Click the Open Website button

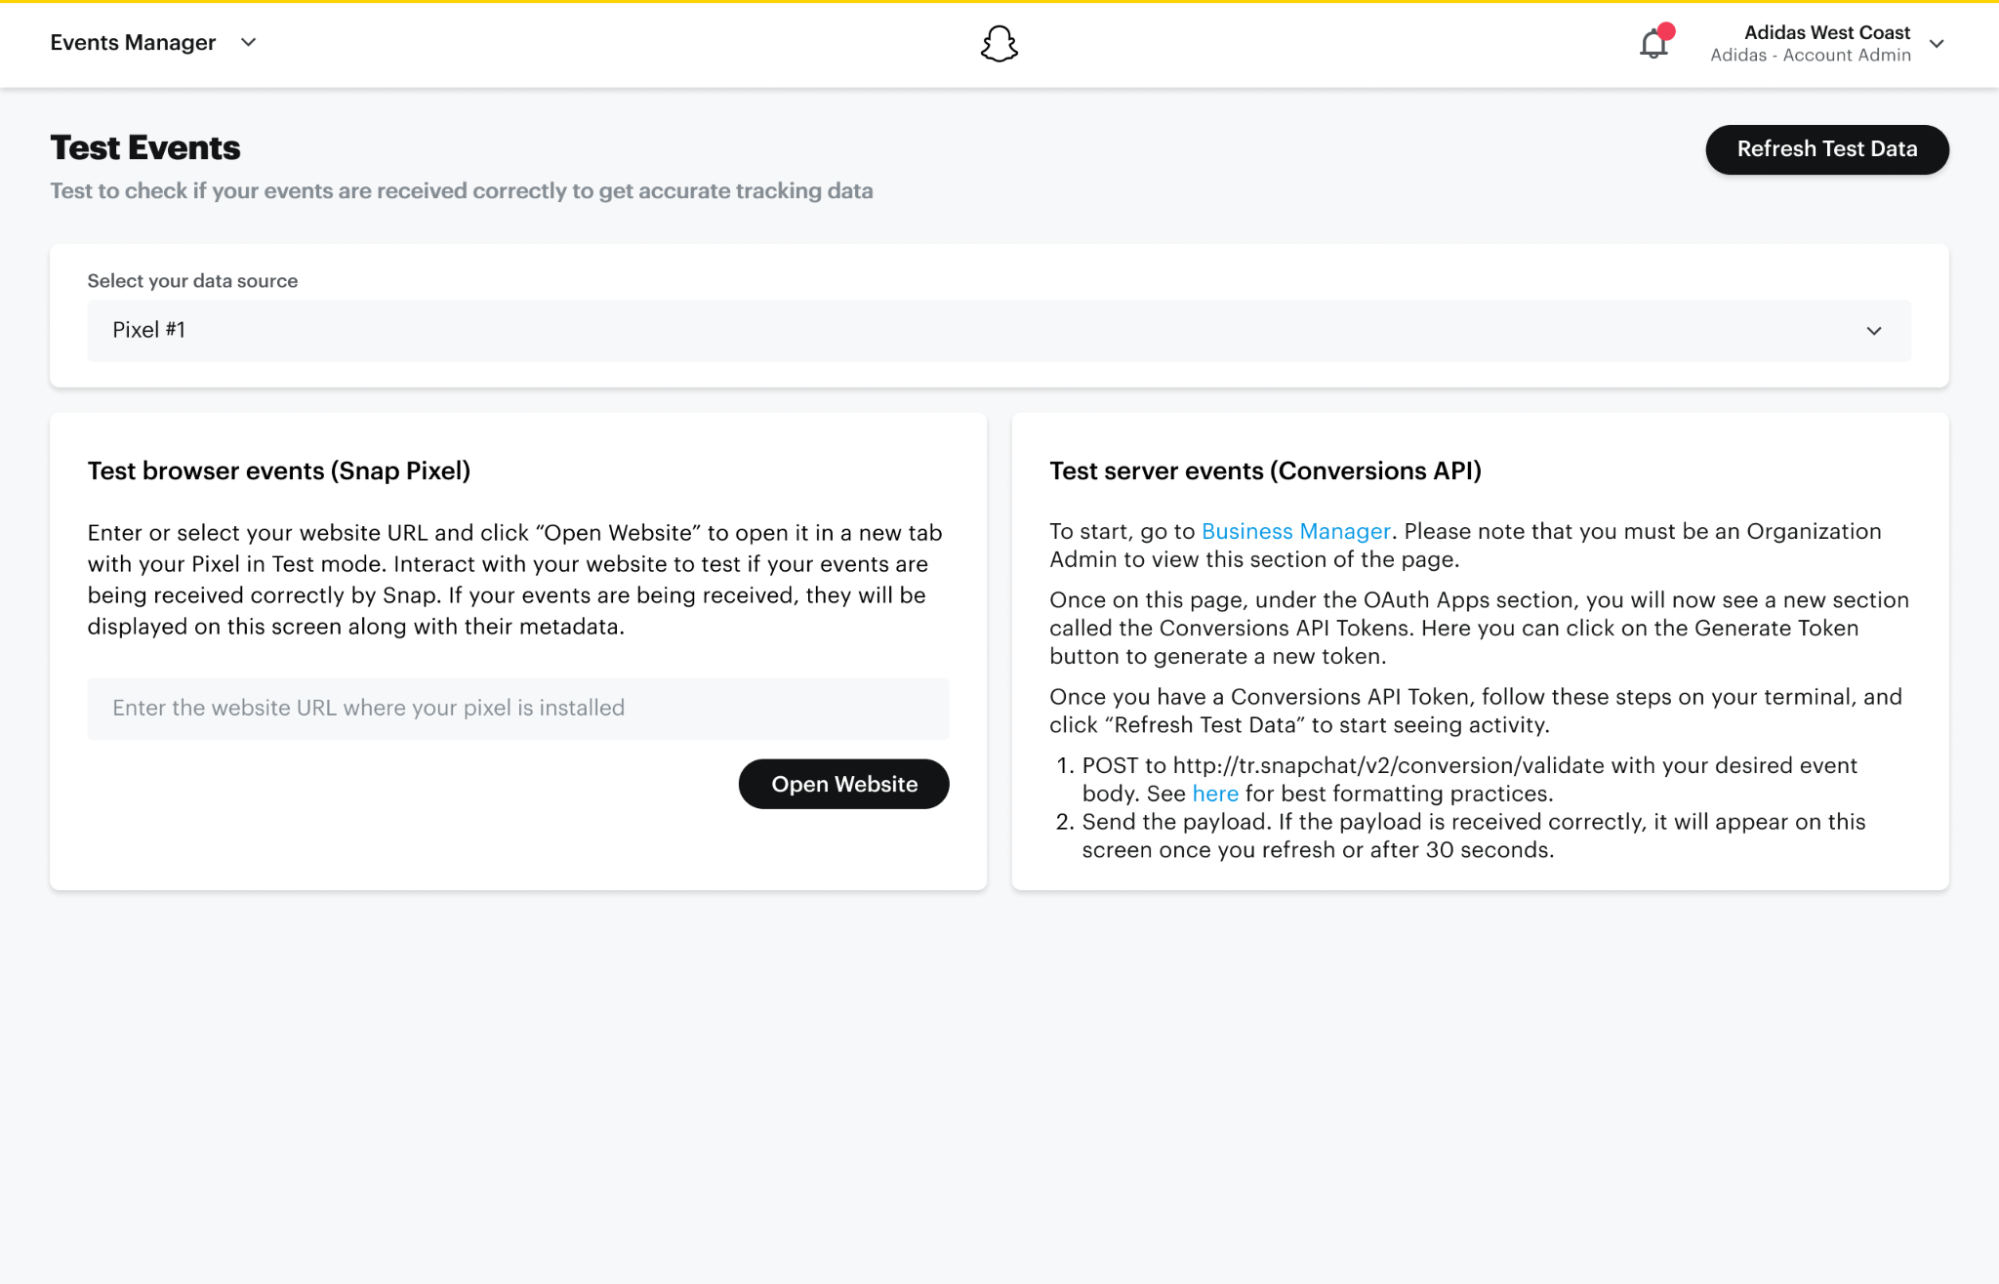(x=843, y=784)
